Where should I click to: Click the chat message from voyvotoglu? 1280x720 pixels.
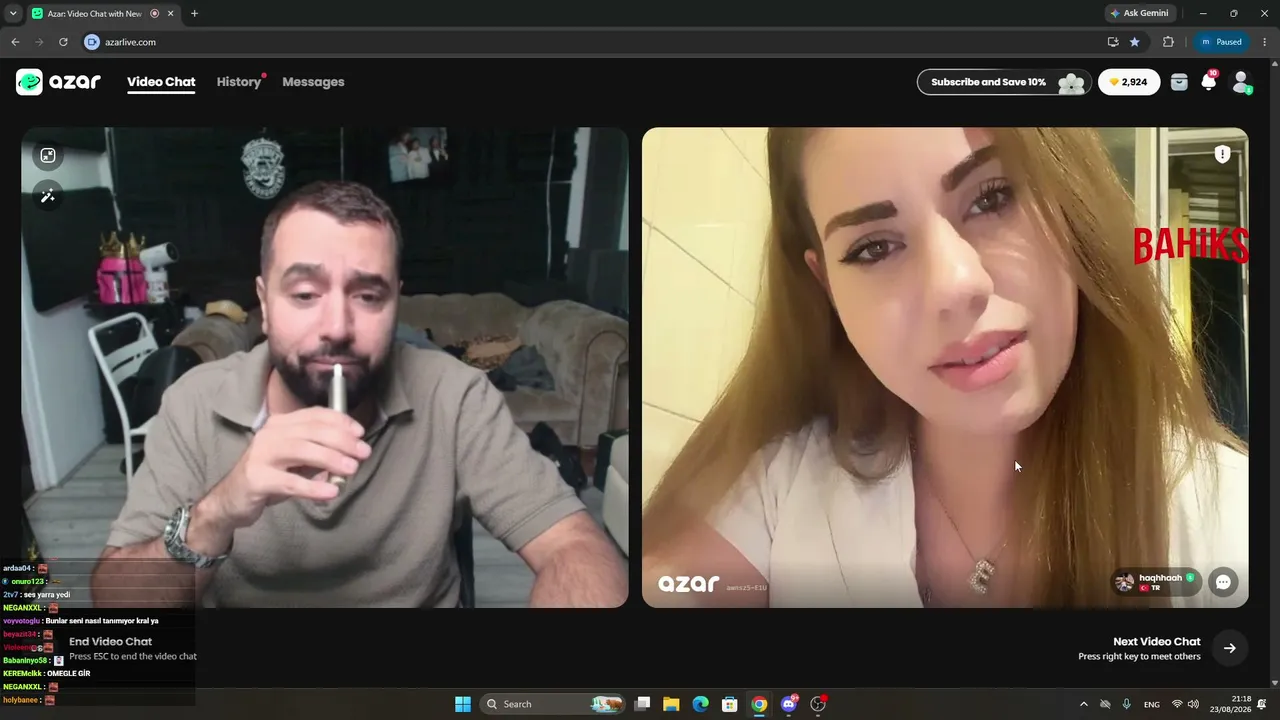[x=80, y=621]
